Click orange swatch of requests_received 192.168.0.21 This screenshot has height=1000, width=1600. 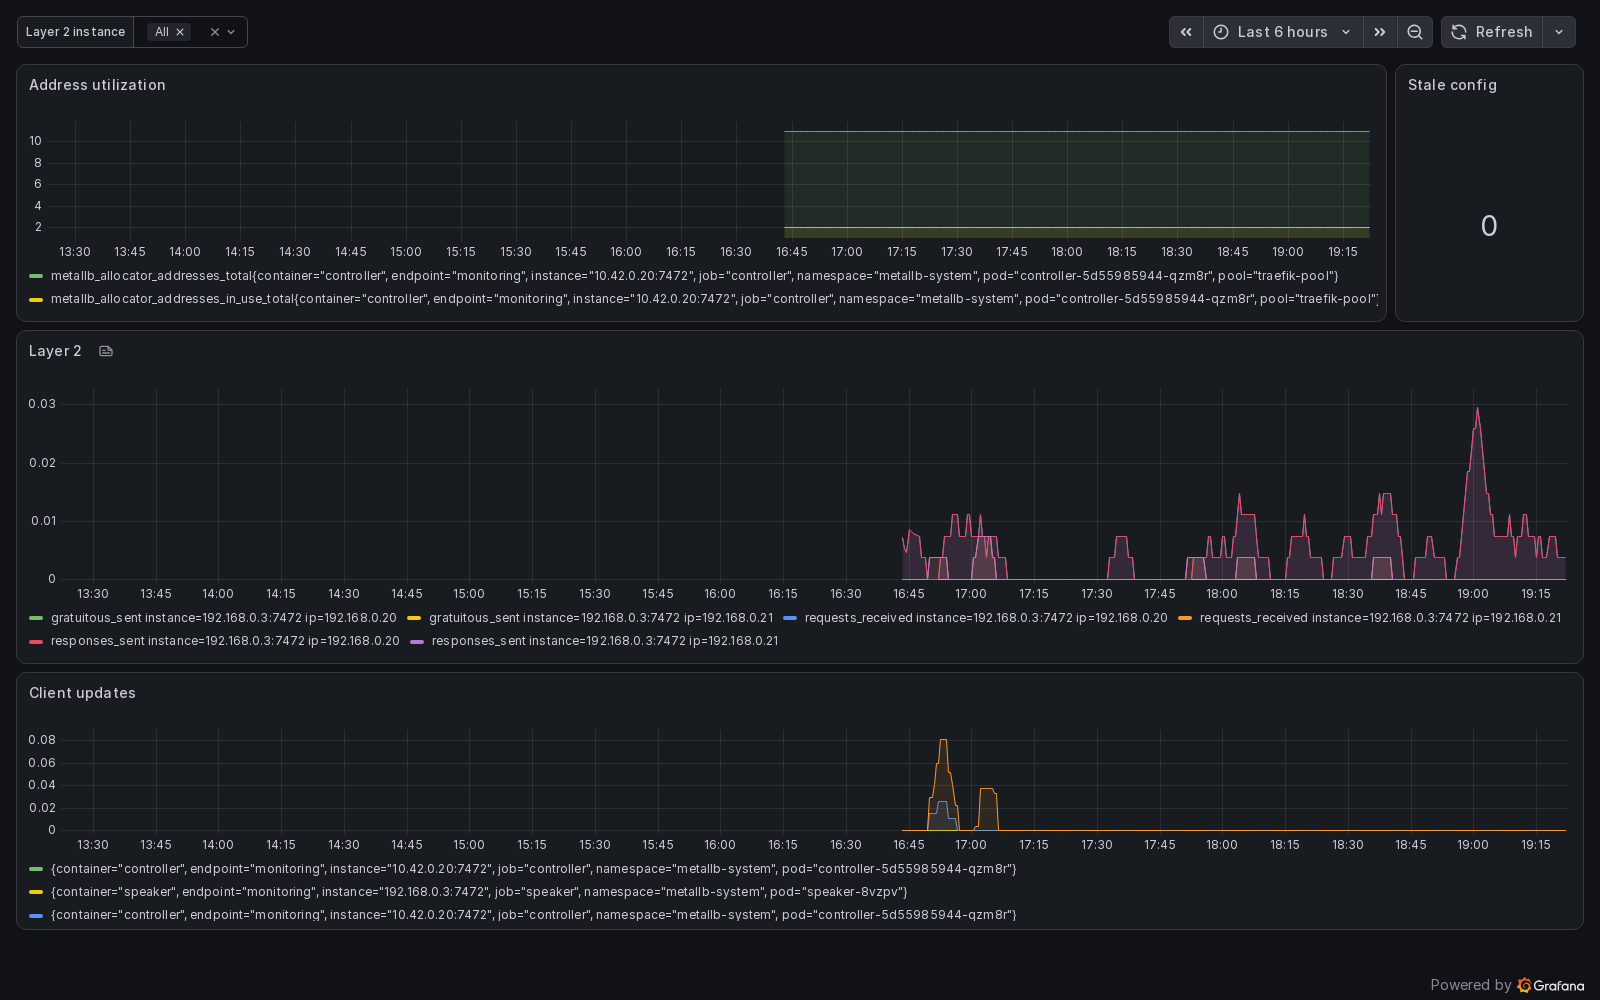coord(1185,618)
